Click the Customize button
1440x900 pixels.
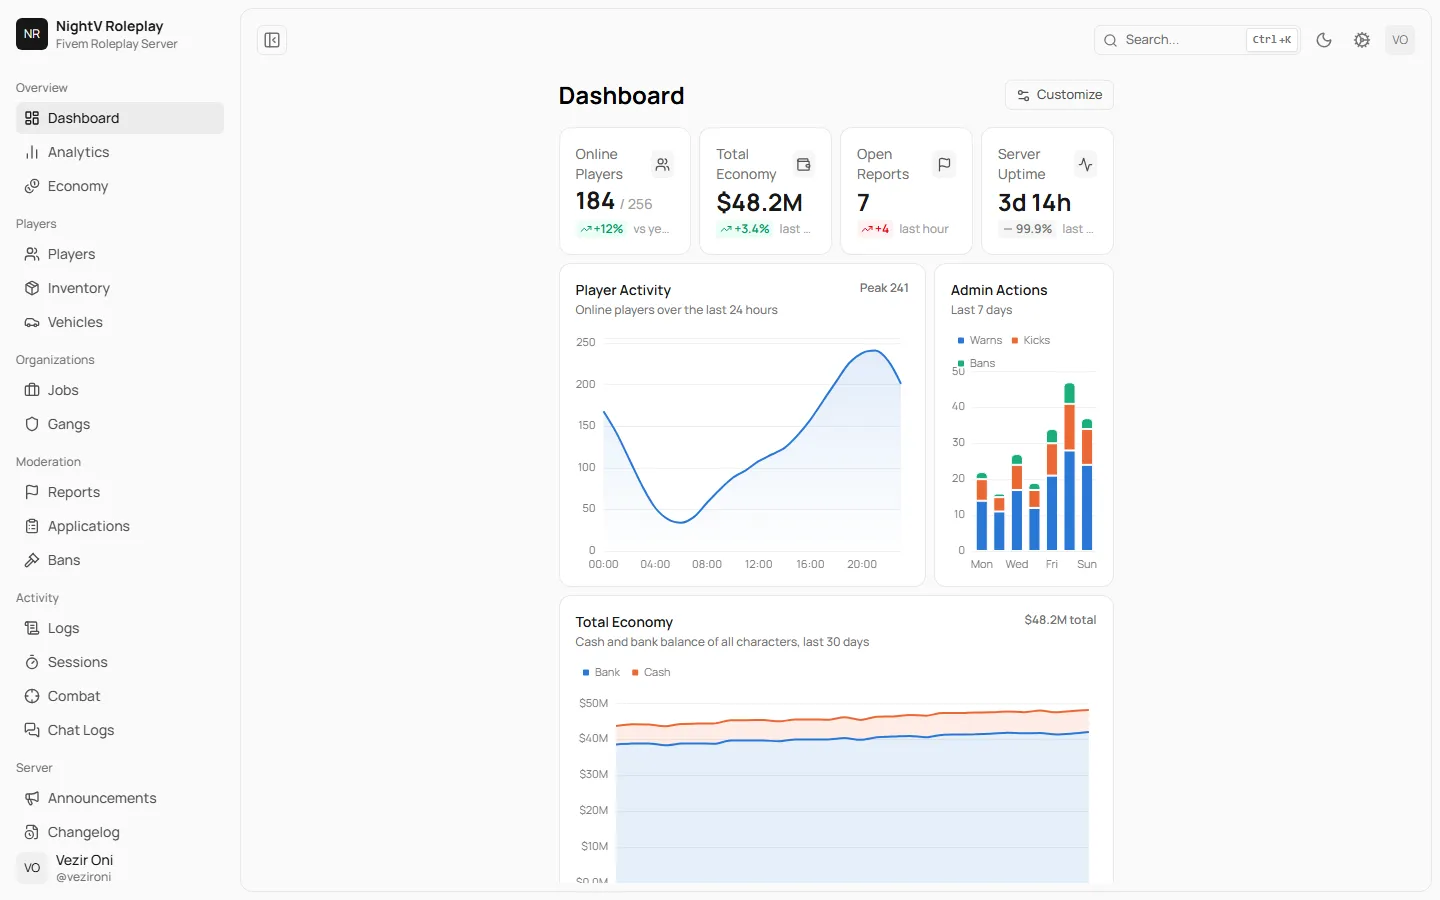pos(1059,95)
